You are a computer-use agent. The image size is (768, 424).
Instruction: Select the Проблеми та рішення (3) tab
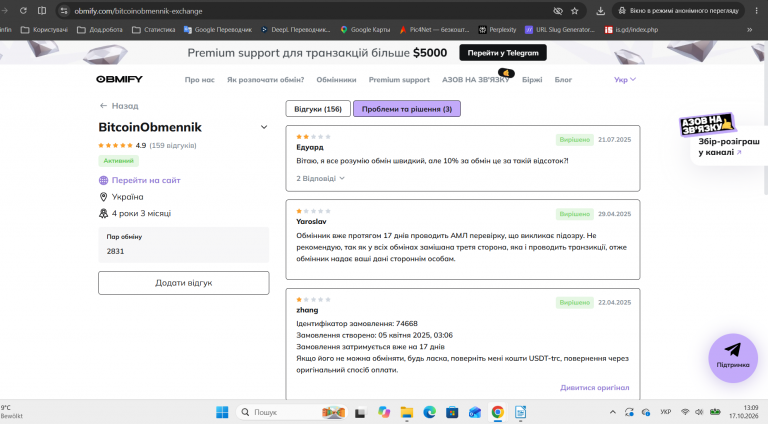click(x=407, y=109)
